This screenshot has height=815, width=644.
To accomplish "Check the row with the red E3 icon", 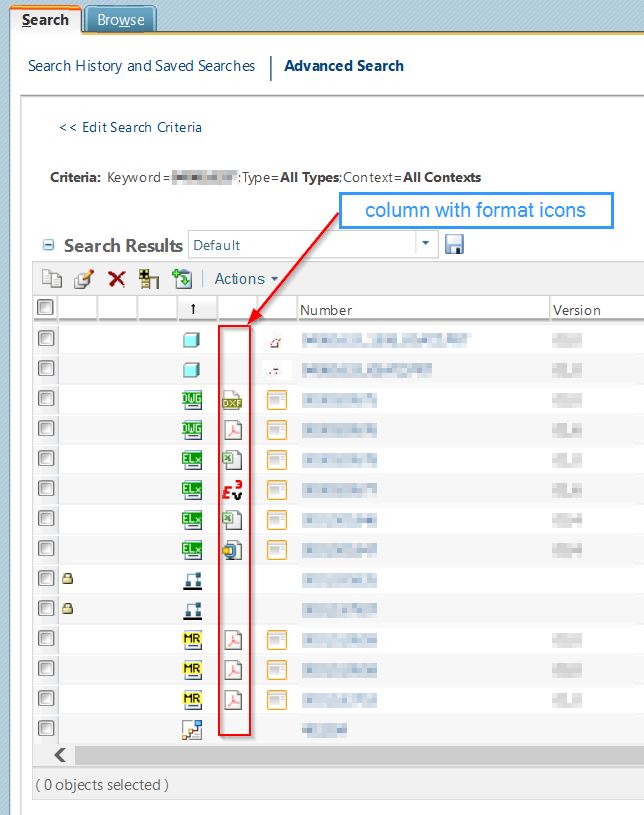I will tap(46, 488).
